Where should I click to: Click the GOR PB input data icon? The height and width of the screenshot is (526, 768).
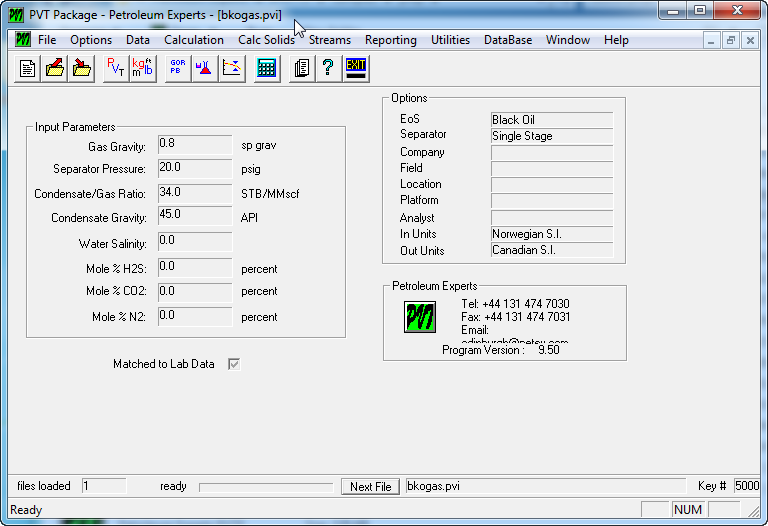(178, 69)
